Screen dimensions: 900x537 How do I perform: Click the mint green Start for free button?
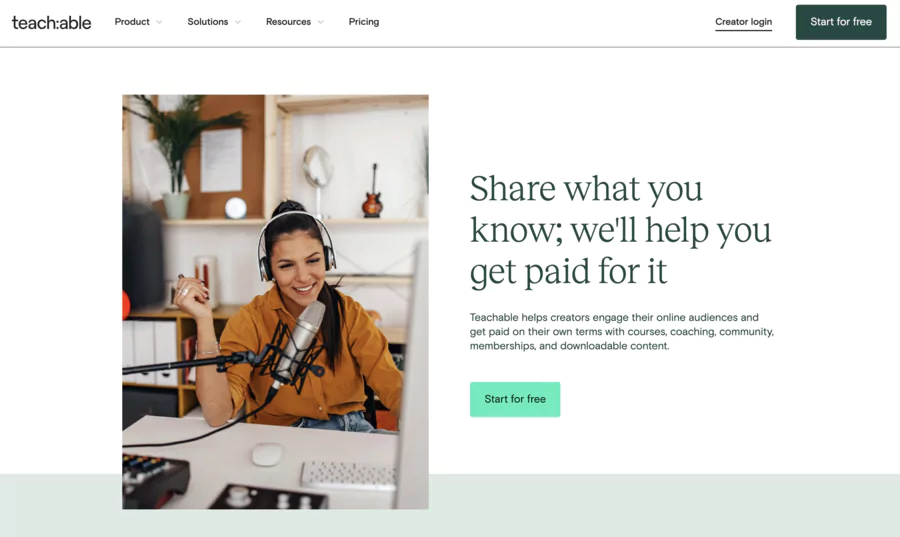[515, 399]
